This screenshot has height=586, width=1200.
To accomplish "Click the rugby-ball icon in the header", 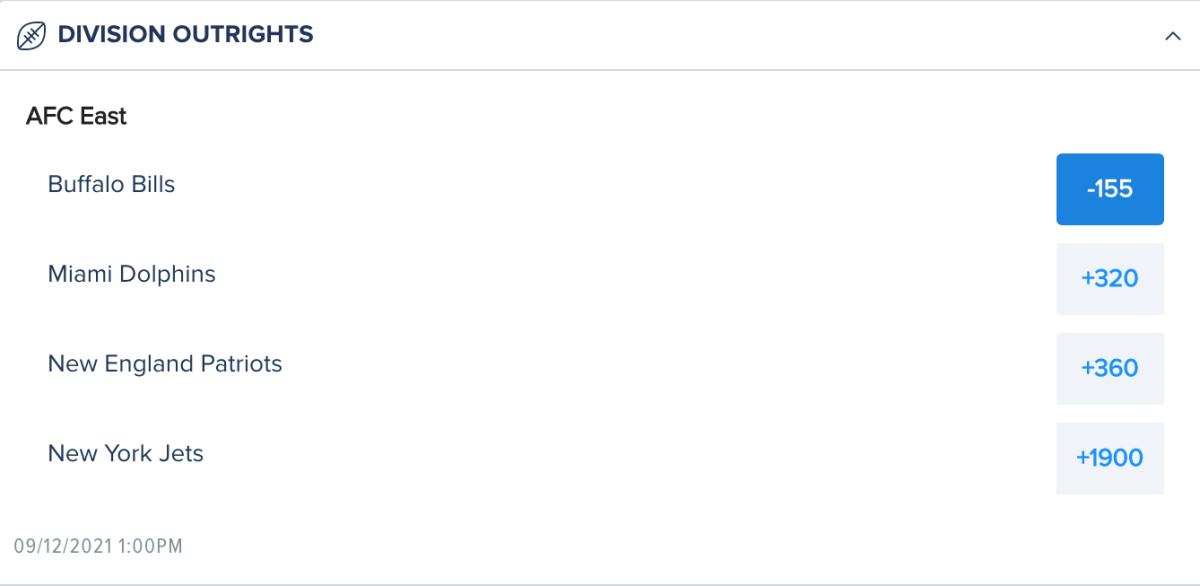I will point(32,36).
